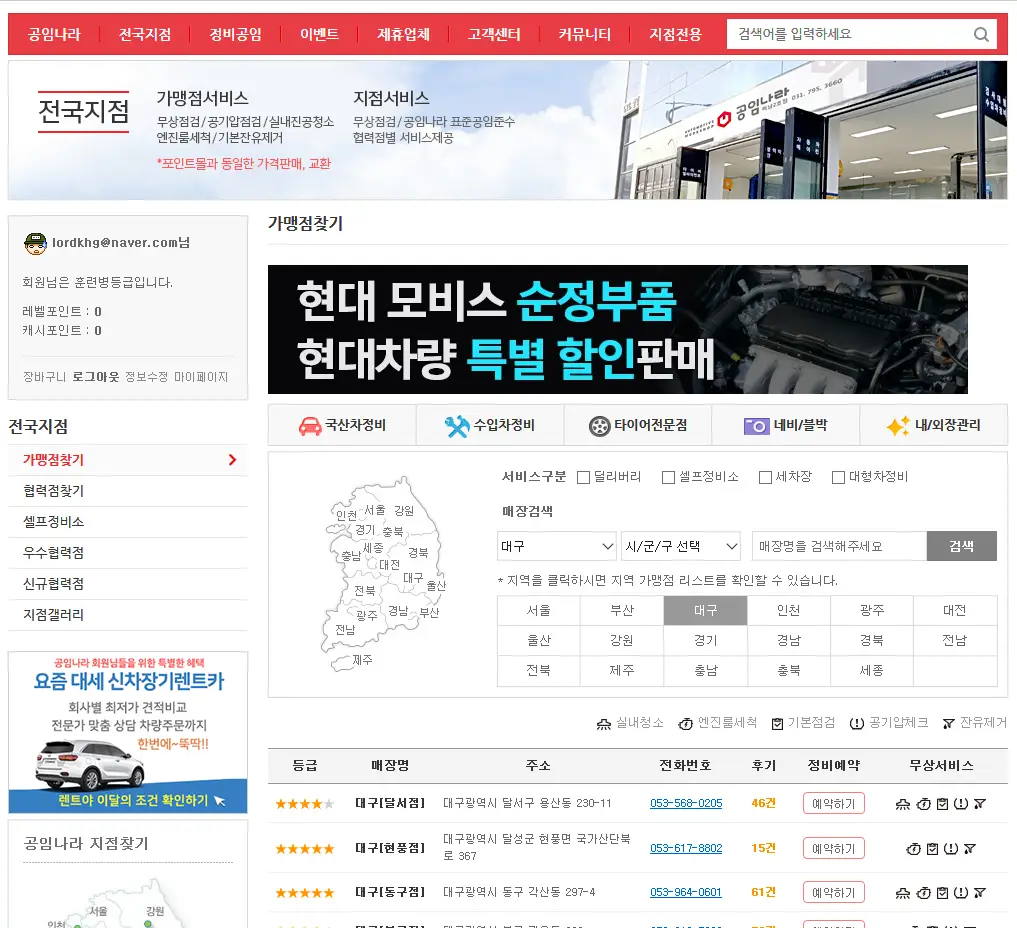This screenshot has width=1017, height=928.
Task: Click the red chevron arrow beside 가맹점찾기
Action: [x=232, y=460]
